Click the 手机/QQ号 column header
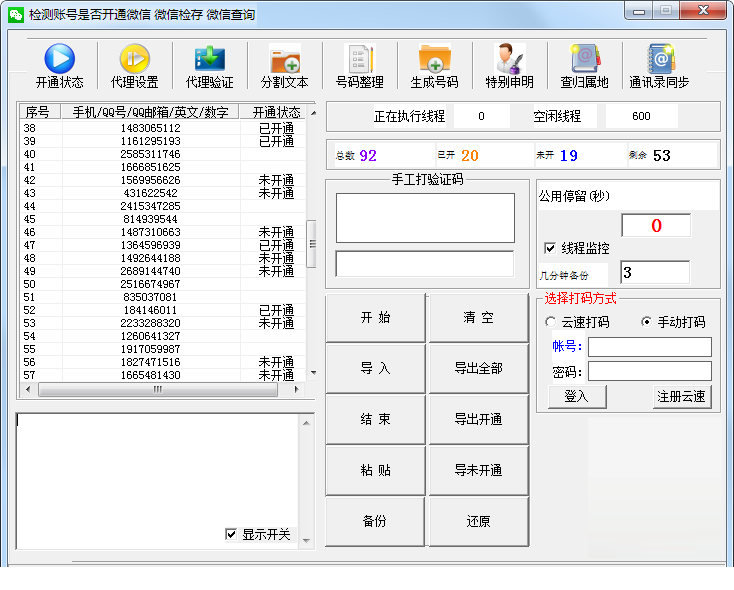The image size is (734, 590). click(x=150, y=112)
